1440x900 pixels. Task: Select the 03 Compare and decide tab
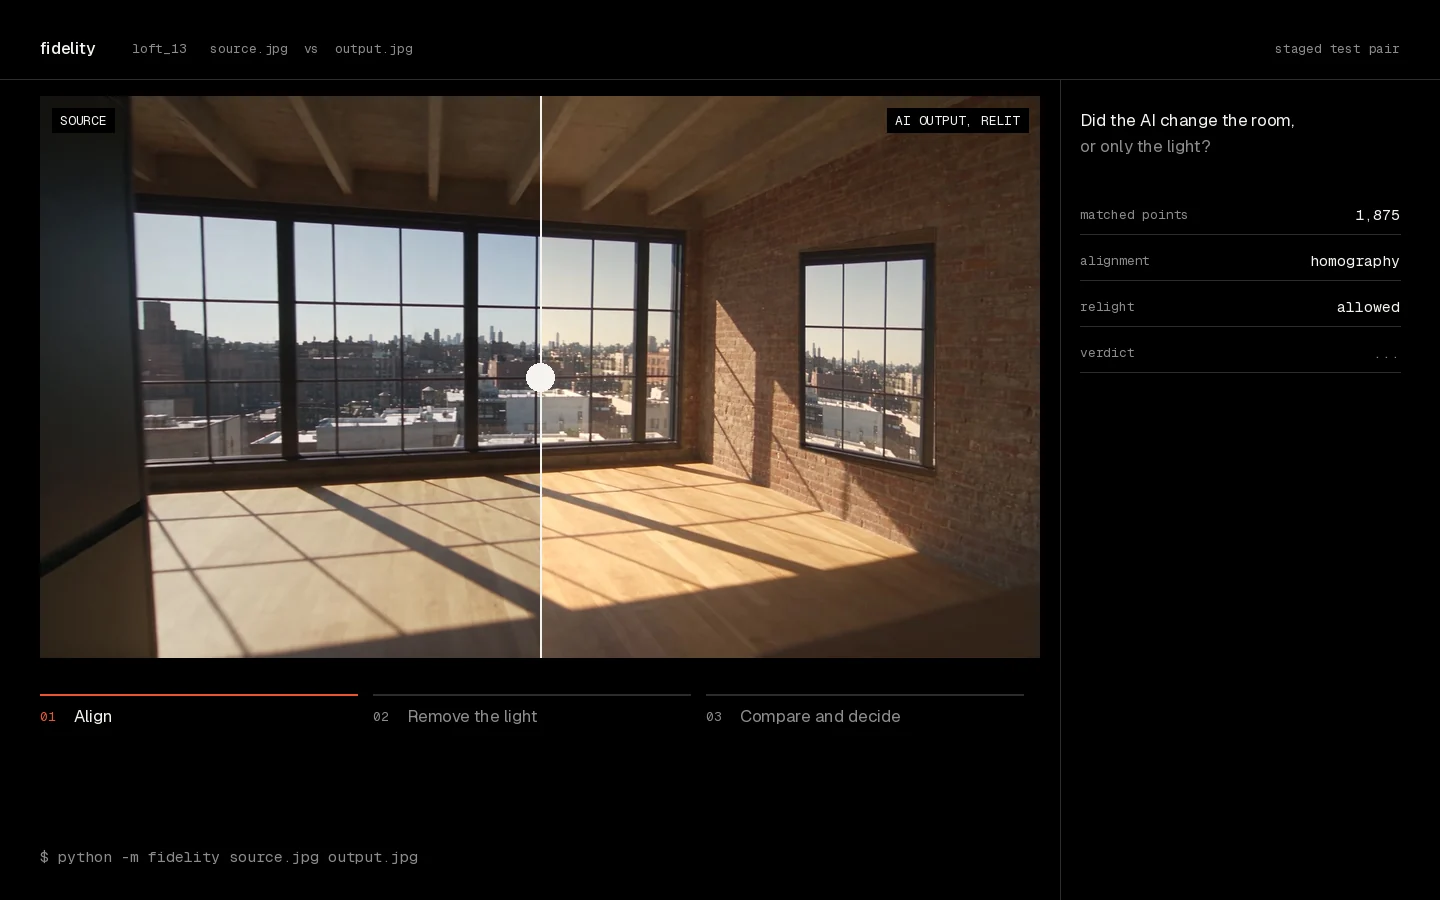point(865,711)
